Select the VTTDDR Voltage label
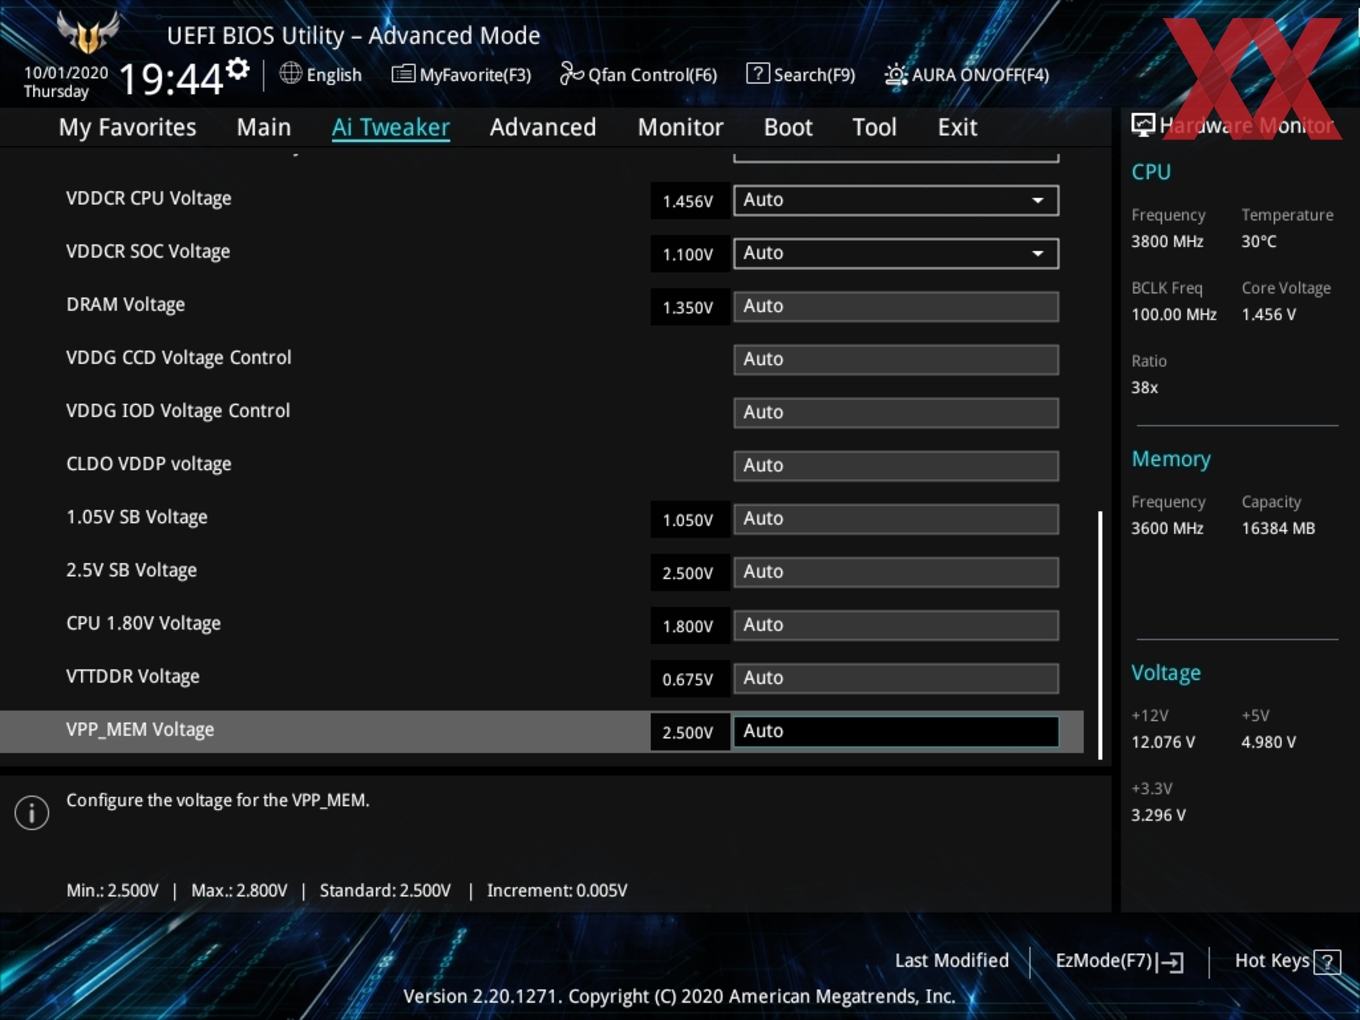The image size is (1360, 1020). pyautogui.click(x=132, y=676)
